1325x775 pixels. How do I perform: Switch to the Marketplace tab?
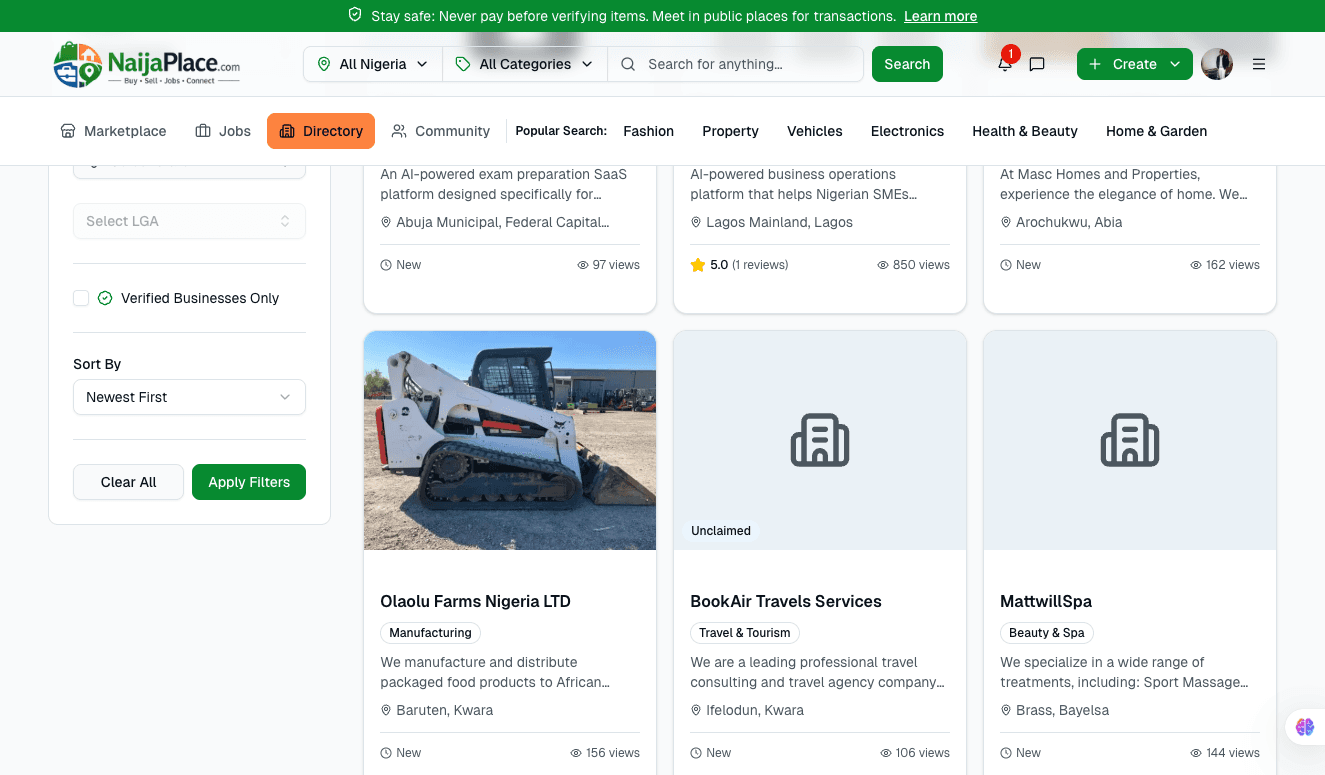point(113,131)
